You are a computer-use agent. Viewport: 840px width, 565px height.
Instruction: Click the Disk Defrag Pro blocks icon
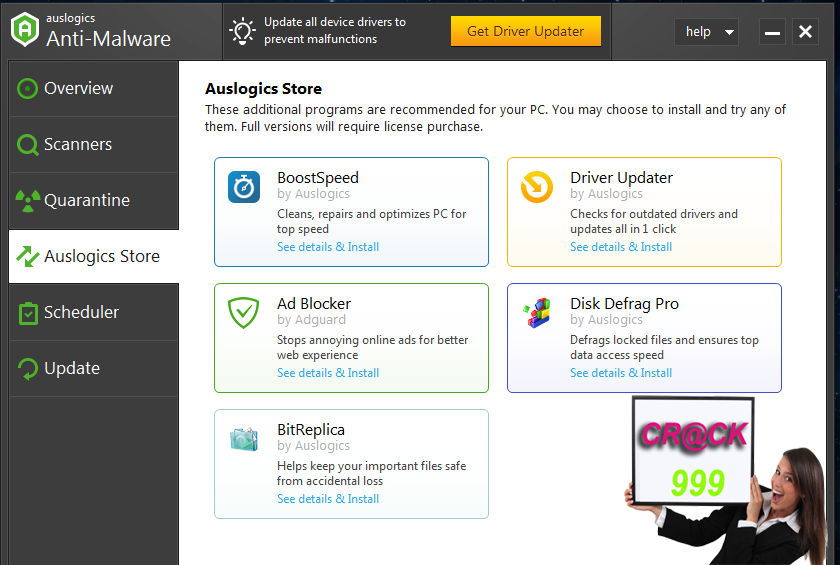point(537,313)
